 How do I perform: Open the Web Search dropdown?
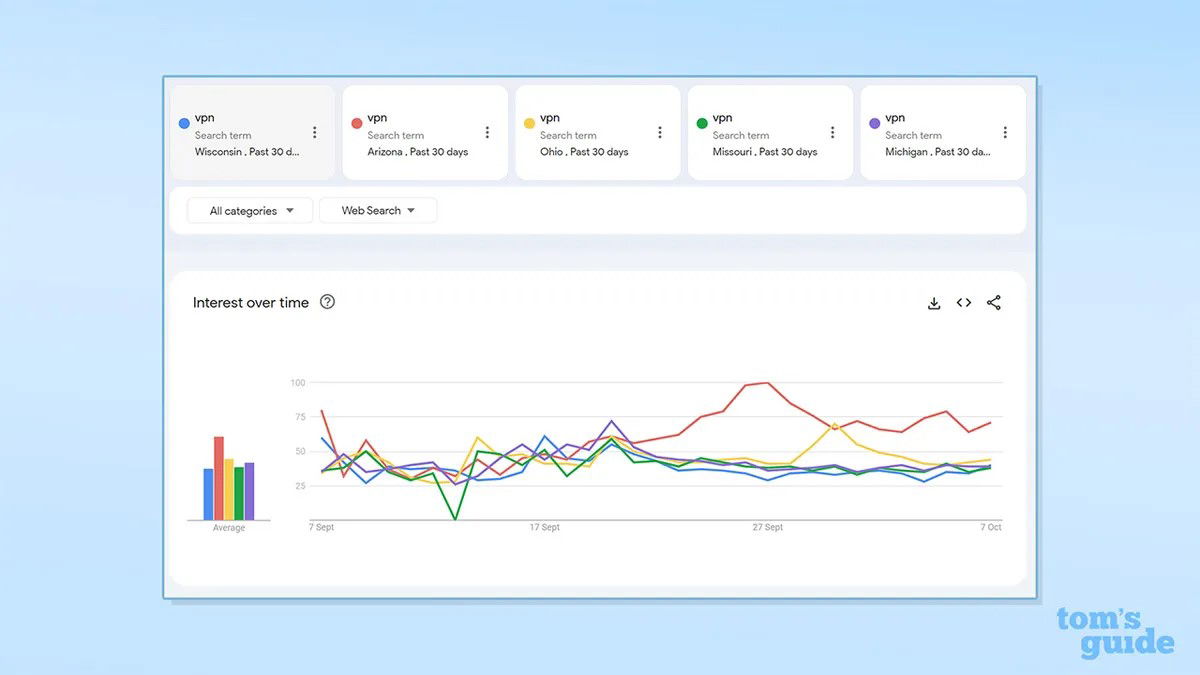378,210
